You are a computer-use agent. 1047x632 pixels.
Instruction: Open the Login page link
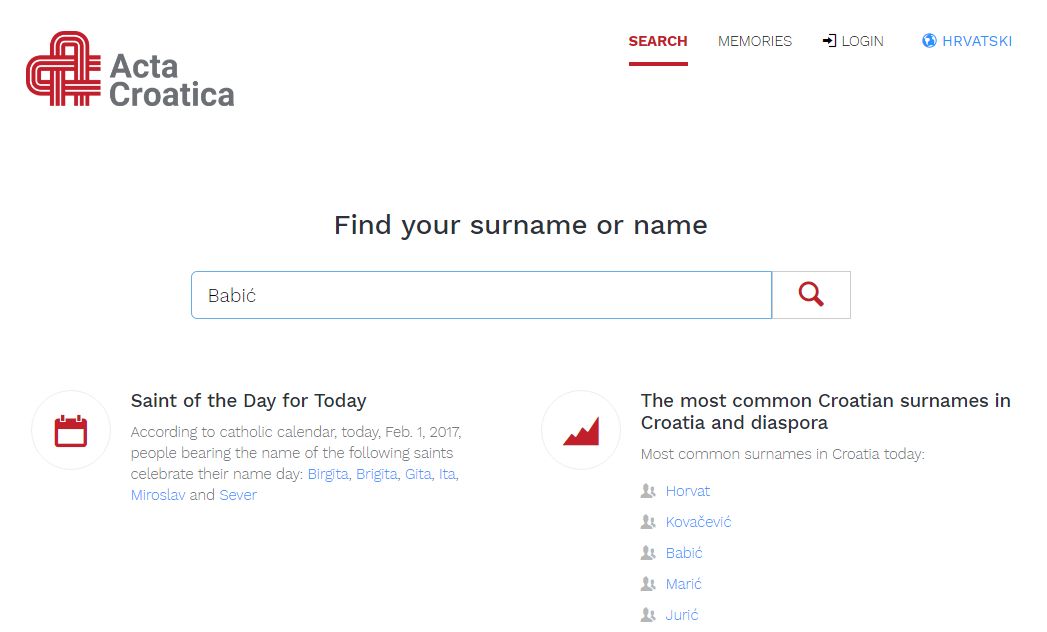tap(862, 41)
